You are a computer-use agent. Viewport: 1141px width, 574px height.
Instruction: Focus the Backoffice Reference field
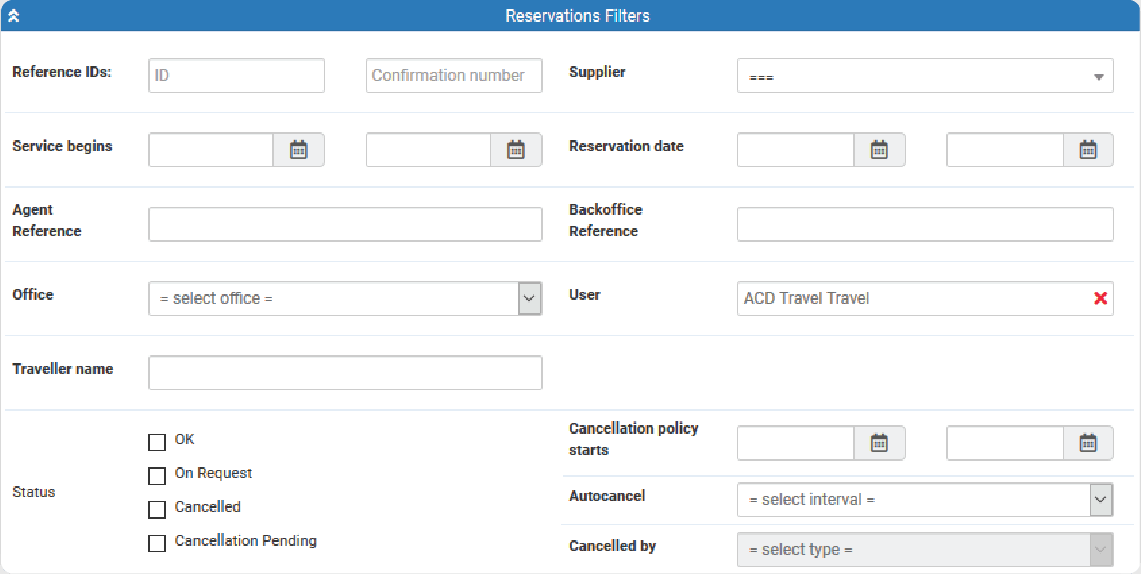click(924, 225)
